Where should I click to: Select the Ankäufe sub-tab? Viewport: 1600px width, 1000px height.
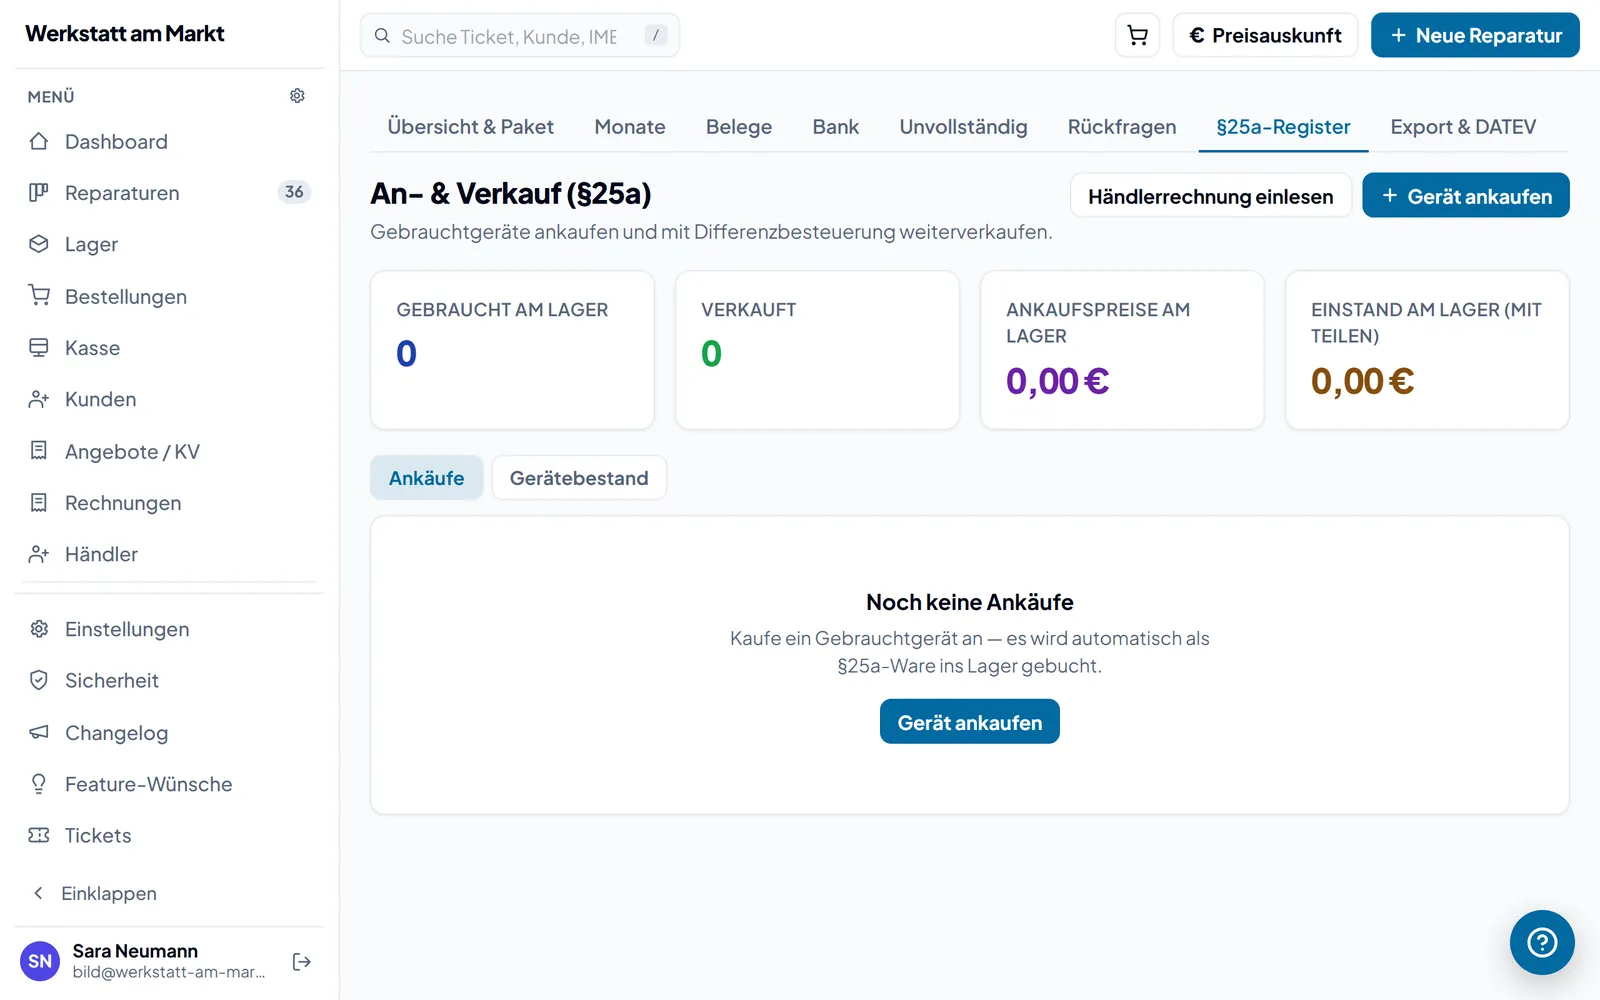pos(427,478)
